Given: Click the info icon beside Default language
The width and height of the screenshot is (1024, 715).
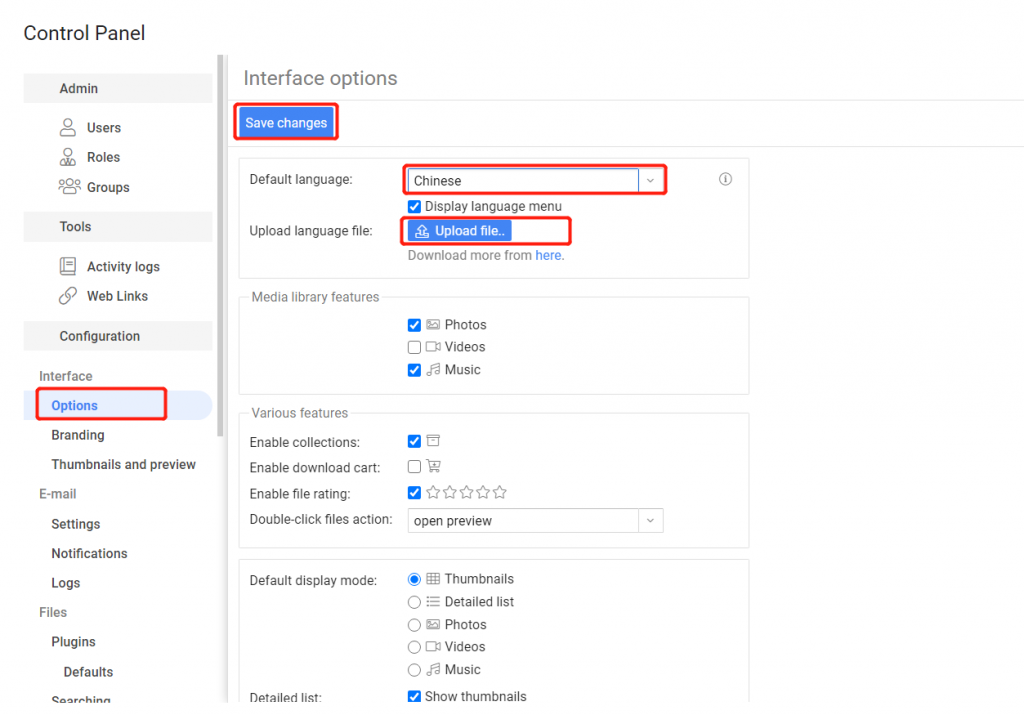Looking at the screenshot, I should coord(725,180).
